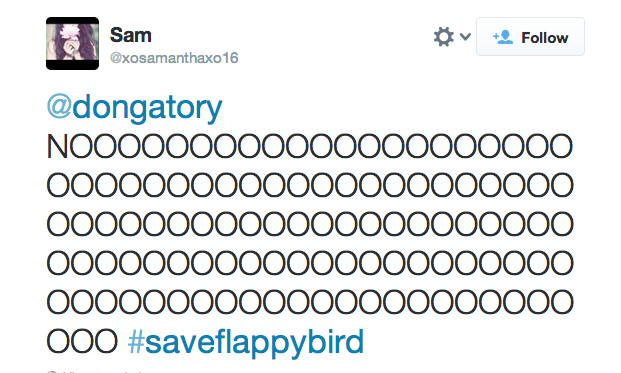This screenshot has width=621, height=373.
Task: Click the fourth line of O's
Action: 310,263
